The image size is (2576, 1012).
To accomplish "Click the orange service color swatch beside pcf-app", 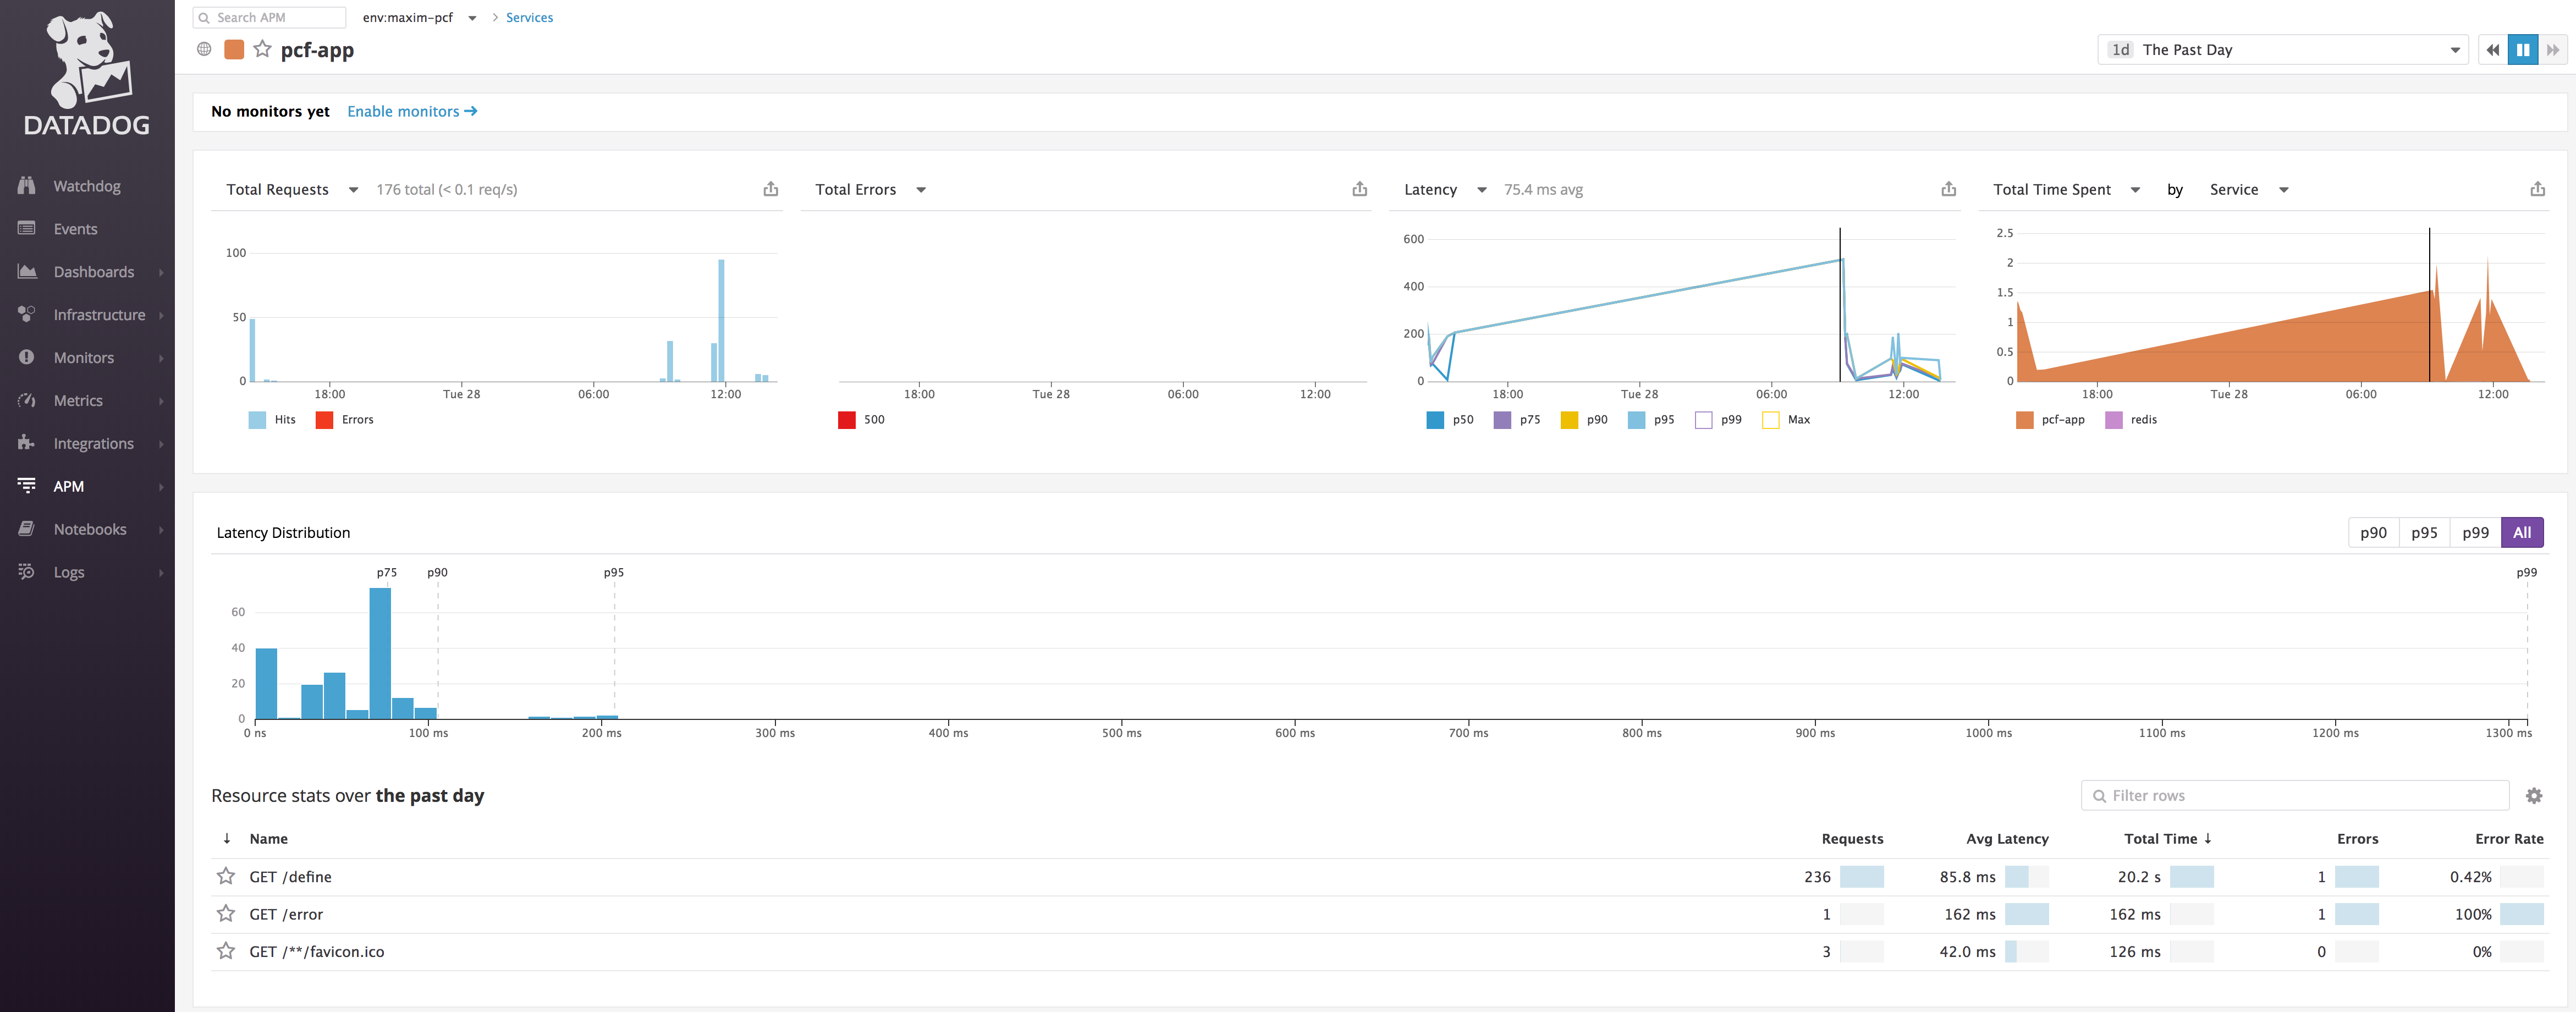I will pyautogui.click(x=233, y=48).
